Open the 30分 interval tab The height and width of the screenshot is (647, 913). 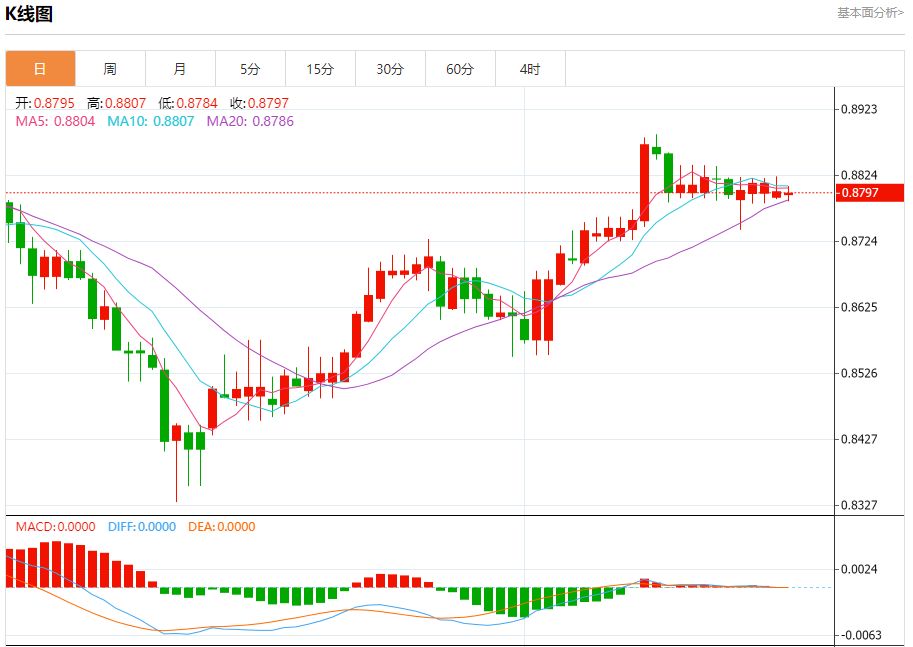pyautogui.click(x=390, y=69)
